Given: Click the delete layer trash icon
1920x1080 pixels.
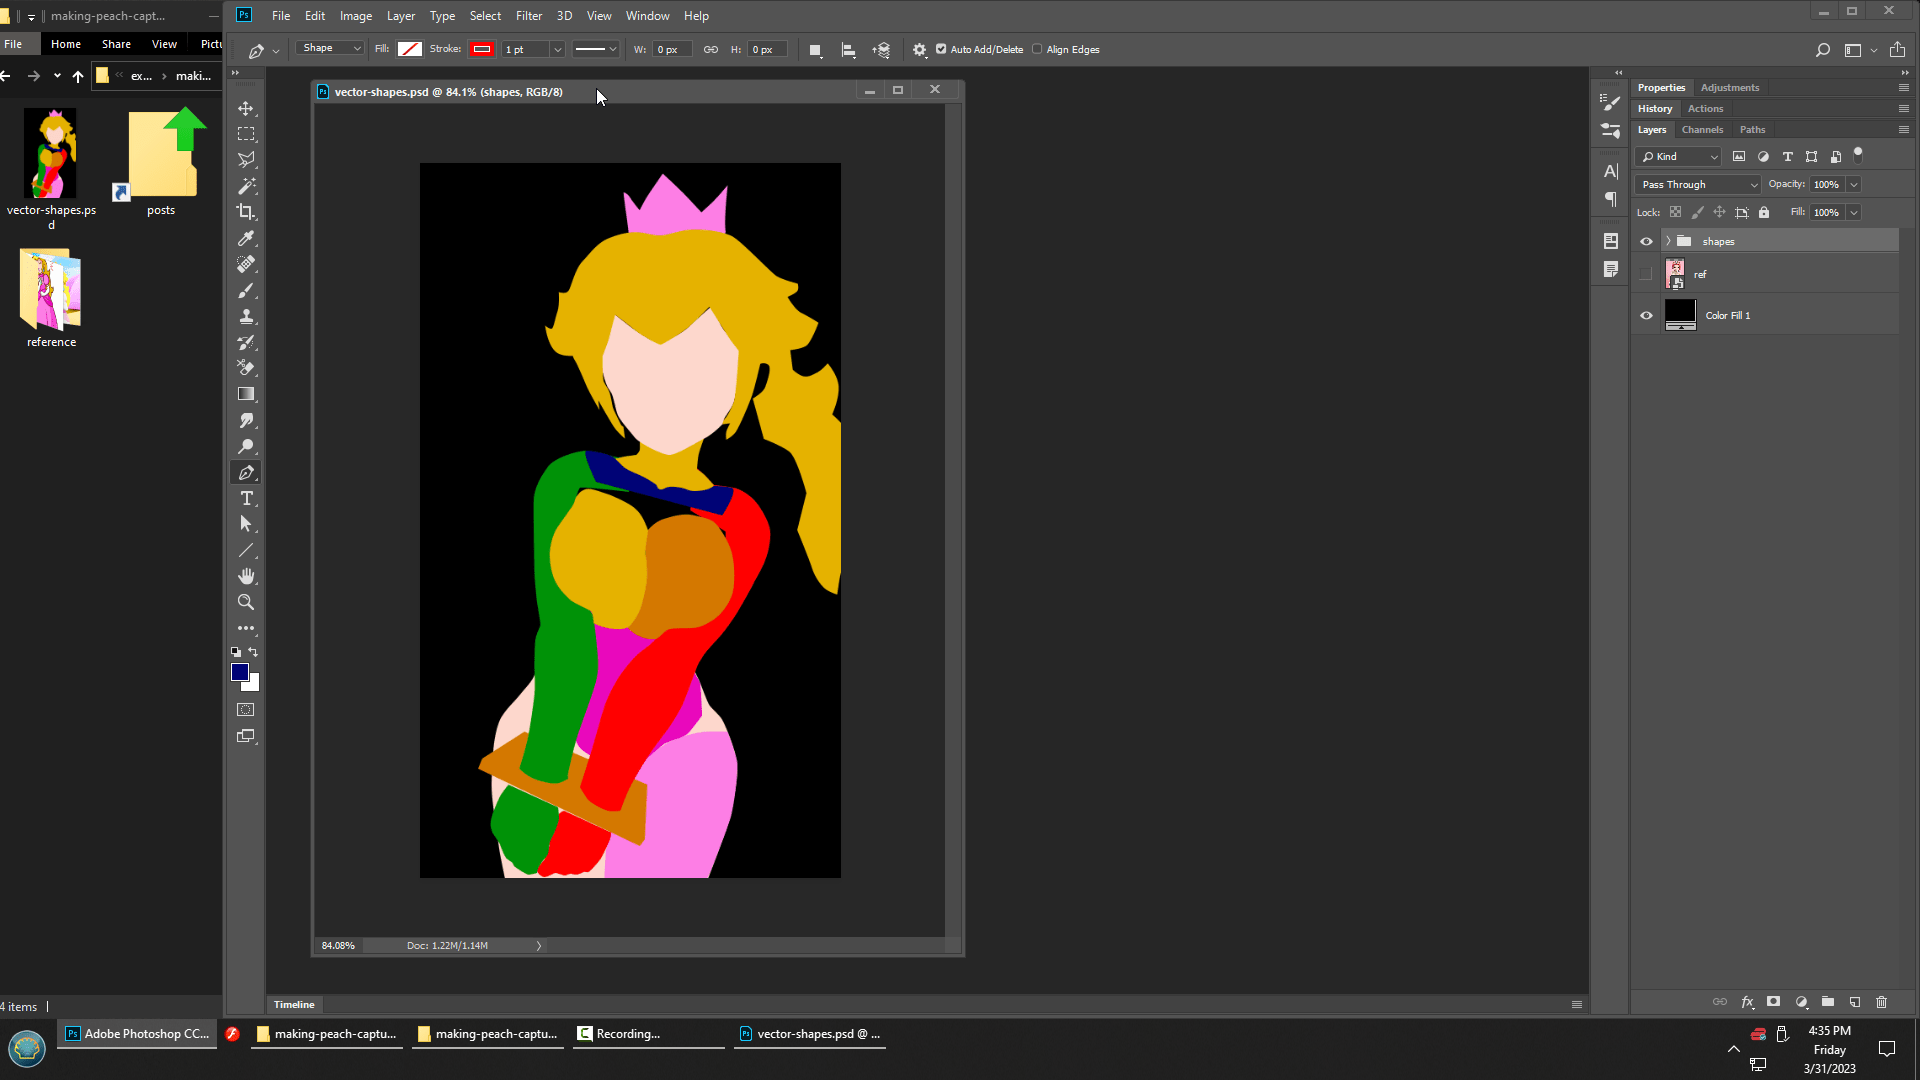Looking at the screenshot, I should (1881, 1002).
